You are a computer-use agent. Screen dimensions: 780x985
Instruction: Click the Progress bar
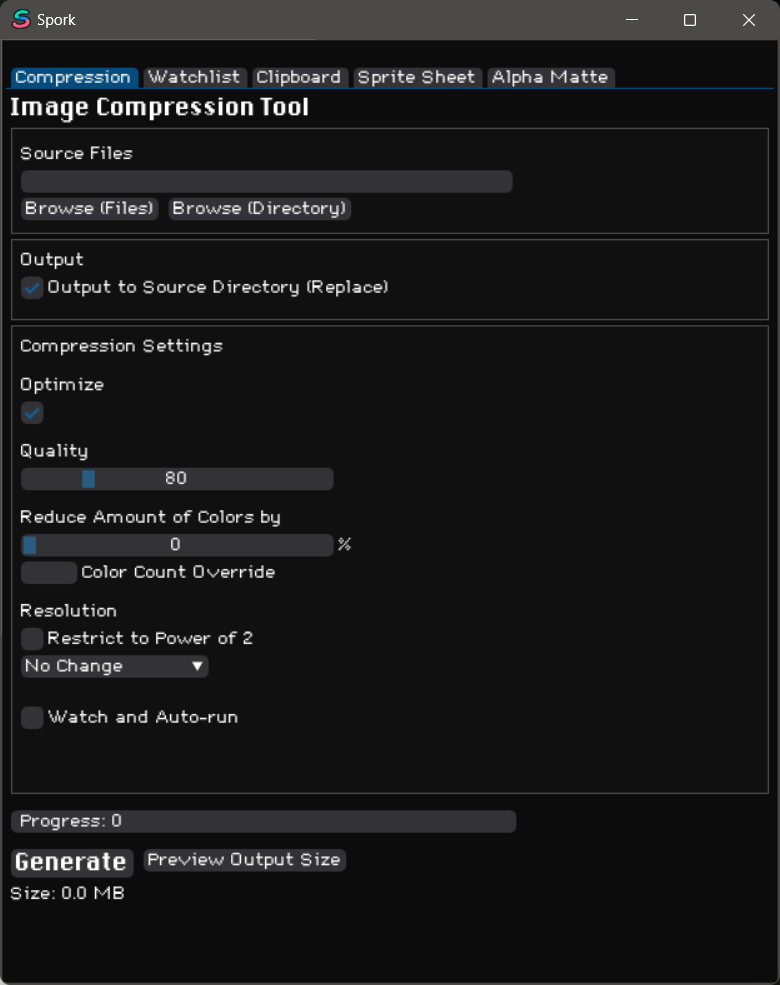pos(263,821)
